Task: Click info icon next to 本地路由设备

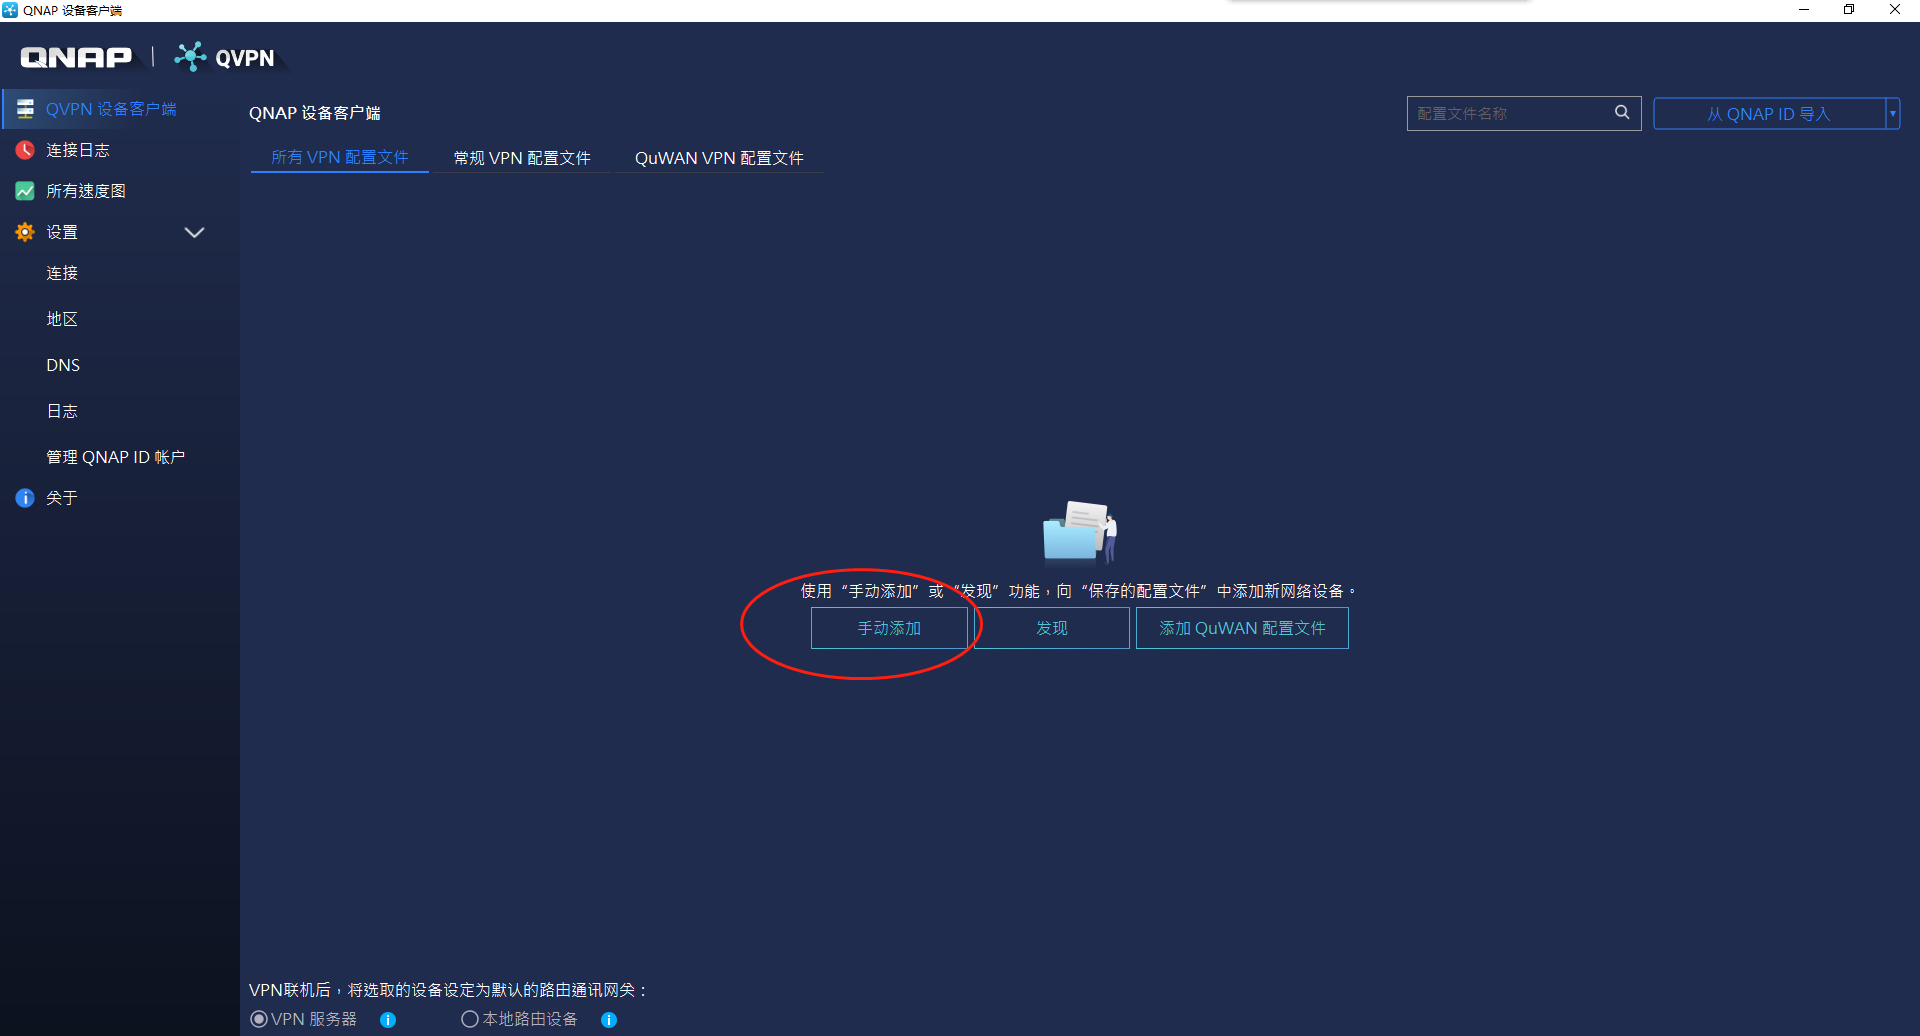Action: click(609, 1020)
